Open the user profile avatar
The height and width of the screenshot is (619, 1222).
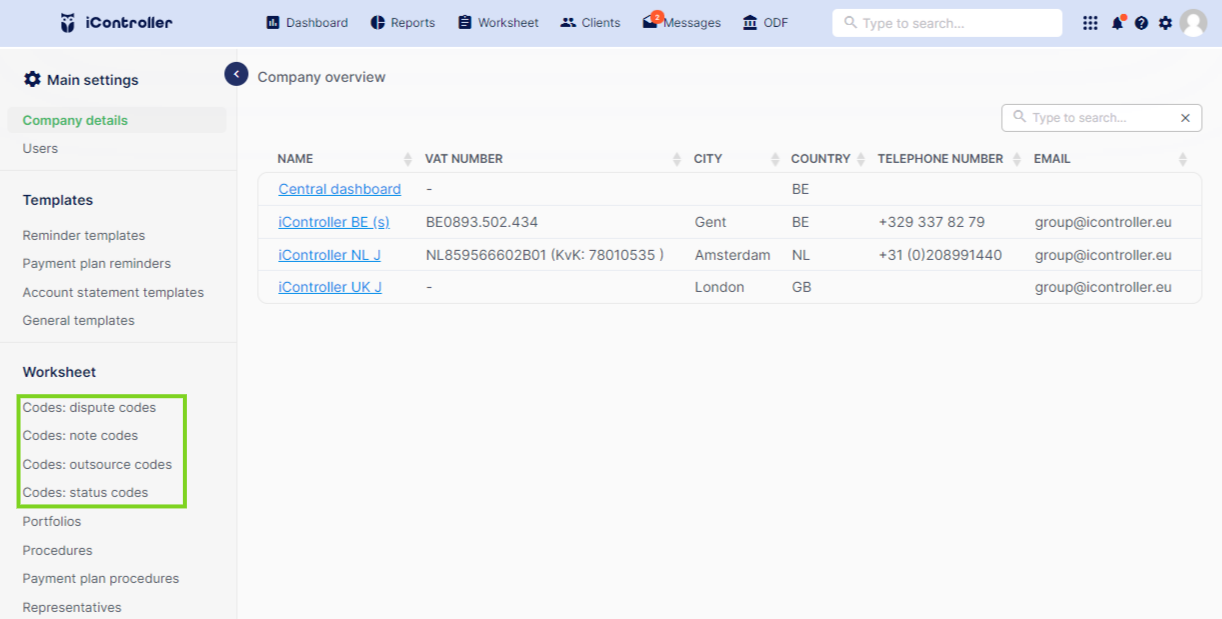(x=1193, y=23)
